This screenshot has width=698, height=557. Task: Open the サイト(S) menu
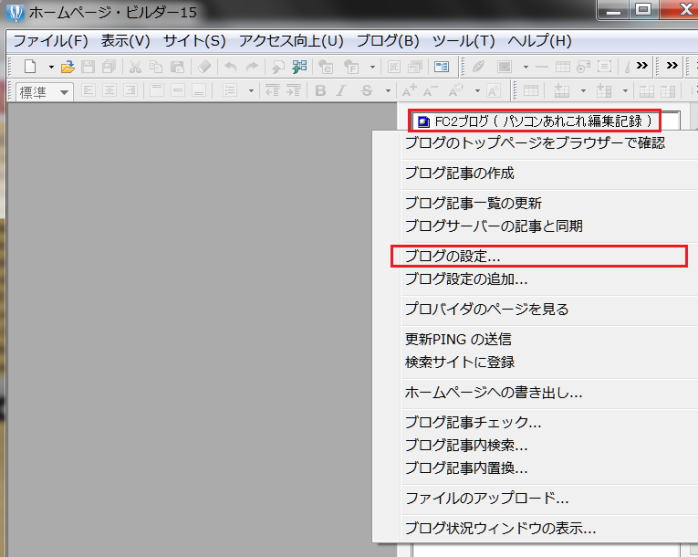[x=195, y=41]
